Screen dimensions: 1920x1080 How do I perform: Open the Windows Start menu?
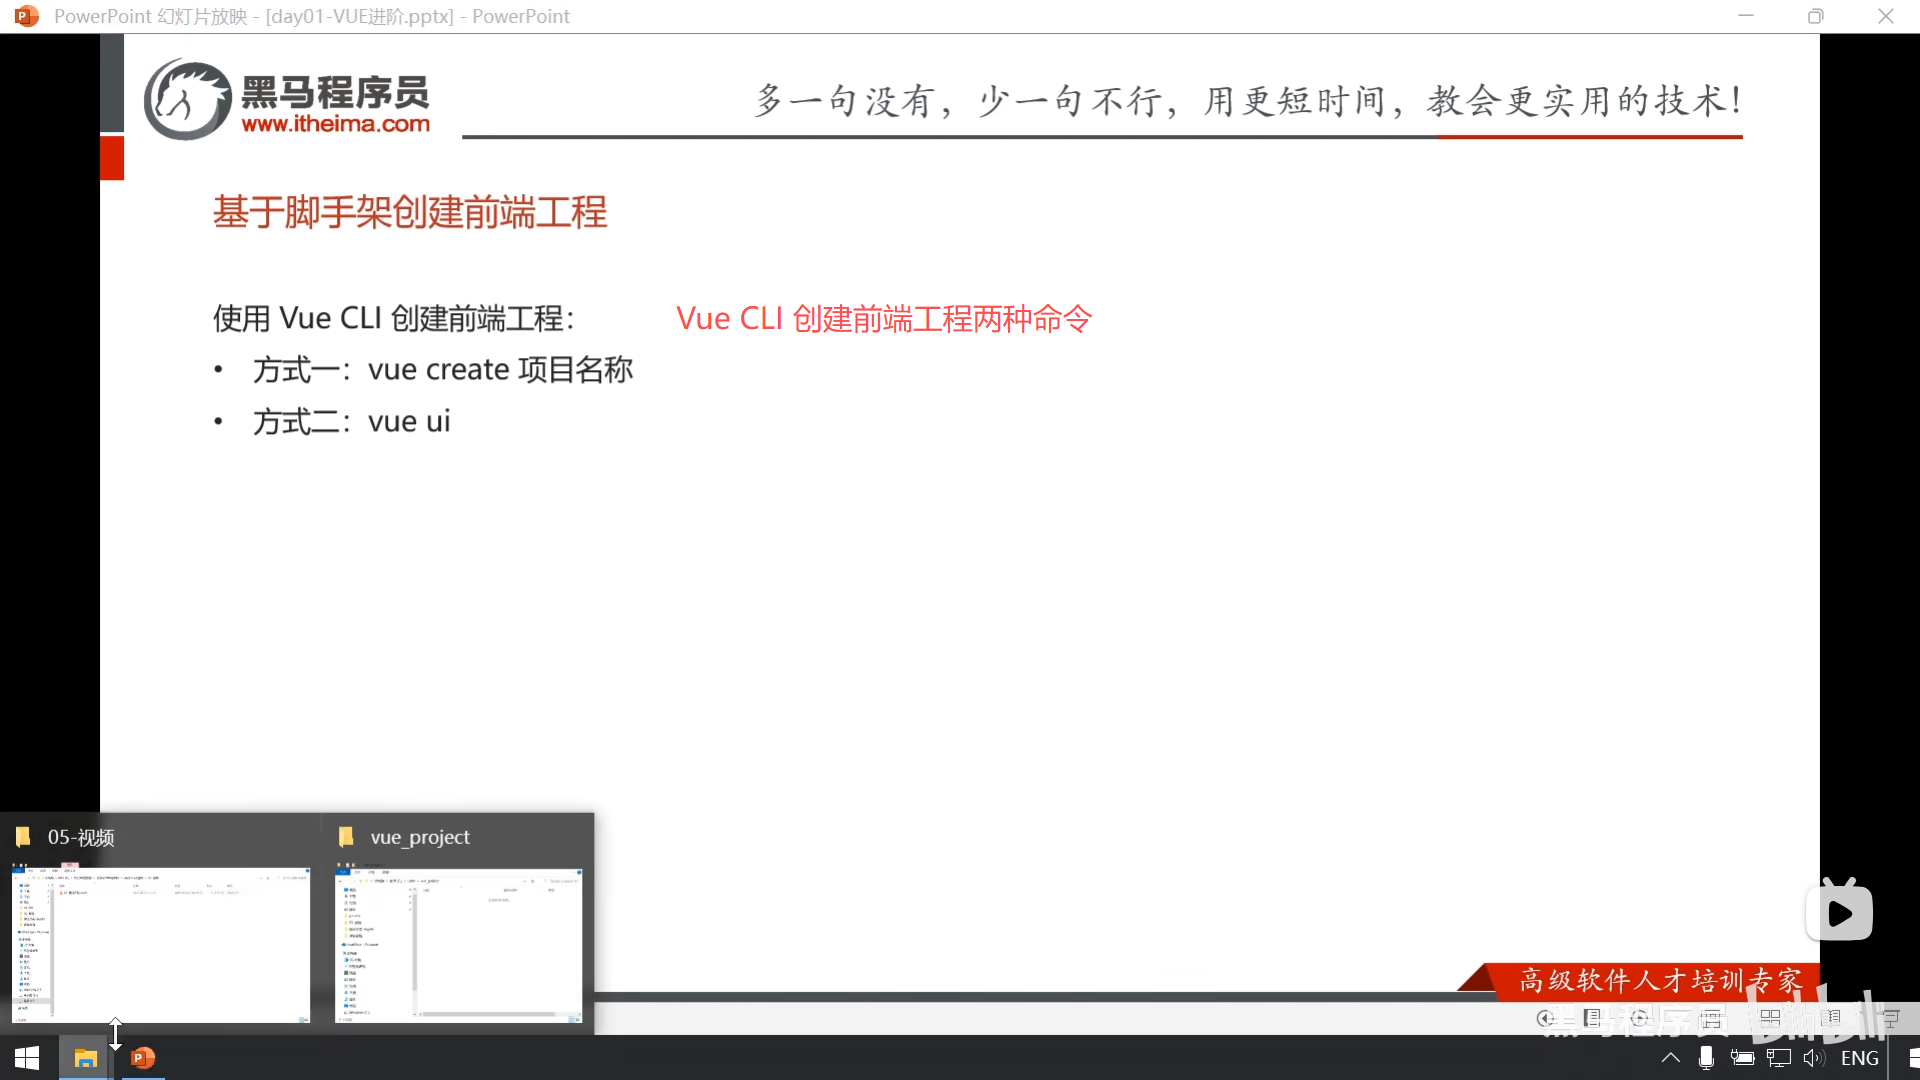(x=27, y=1058)
